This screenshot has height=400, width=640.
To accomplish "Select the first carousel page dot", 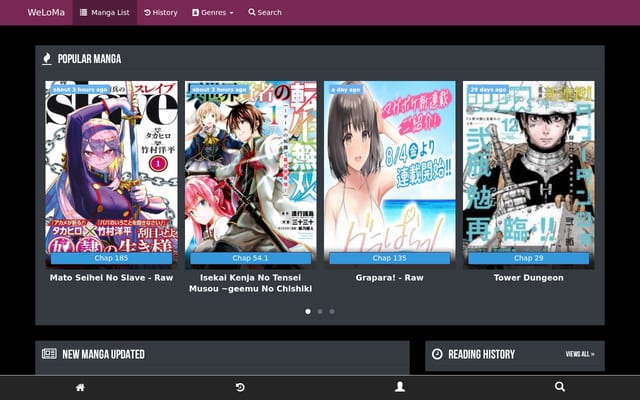I will 308,311.
